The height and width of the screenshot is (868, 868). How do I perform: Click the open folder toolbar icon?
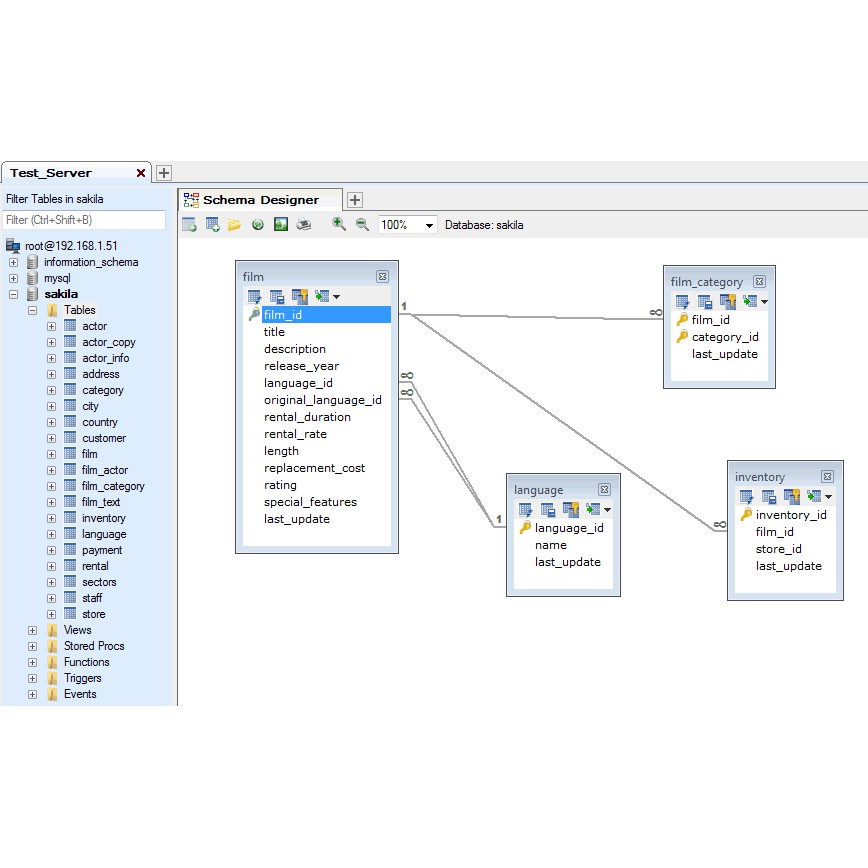(x=234, y=225)
